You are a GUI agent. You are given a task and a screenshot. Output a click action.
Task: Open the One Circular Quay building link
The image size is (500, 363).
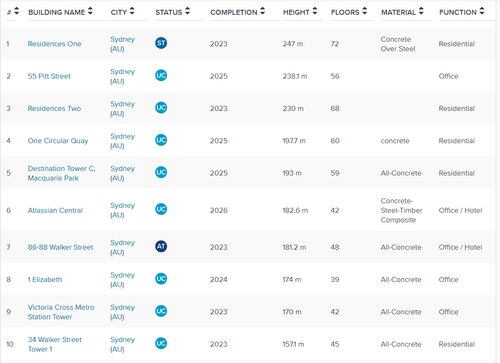(x=58, y=141)
